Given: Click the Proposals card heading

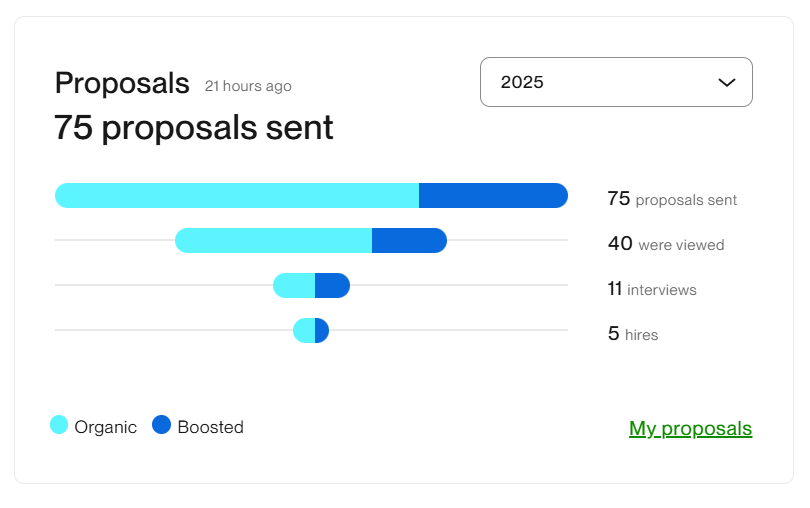Looking at the screenshot, I should pos(122,83).
